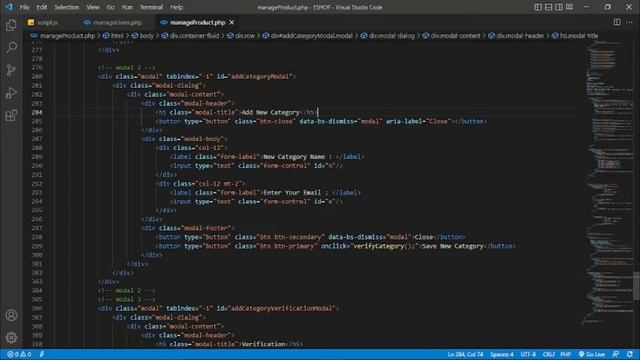The image size is (640, 360).
Task: Click 'verifyCategory();' on line 299
Action: pyautogui.click(x=384, y=246)
